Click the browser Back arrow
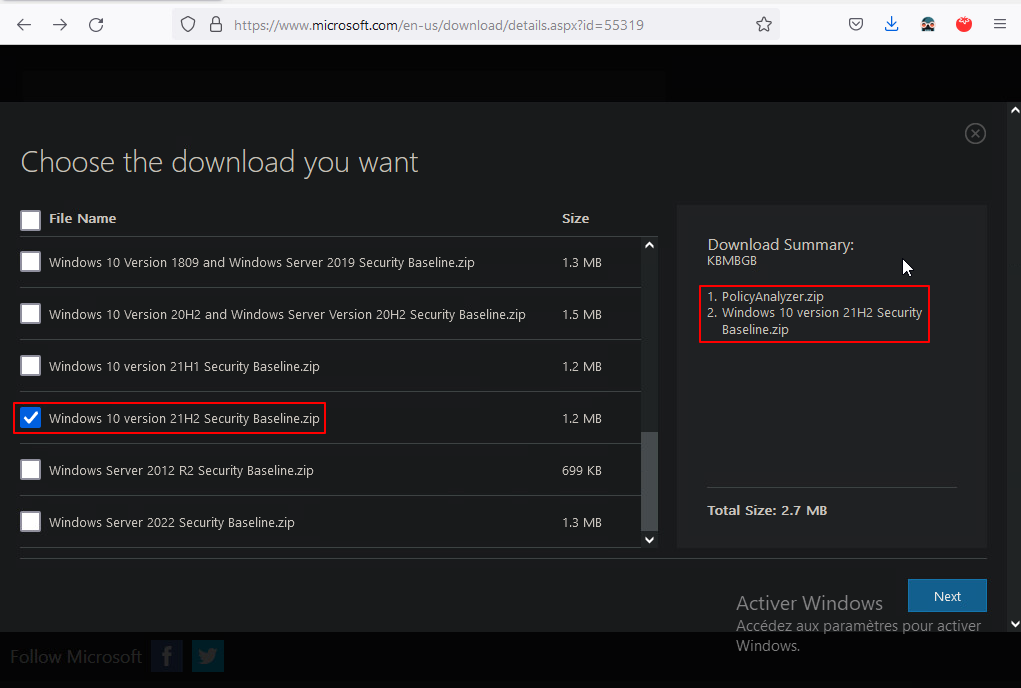This screenshot has height=688, width=1021. [x=24, y=24]
